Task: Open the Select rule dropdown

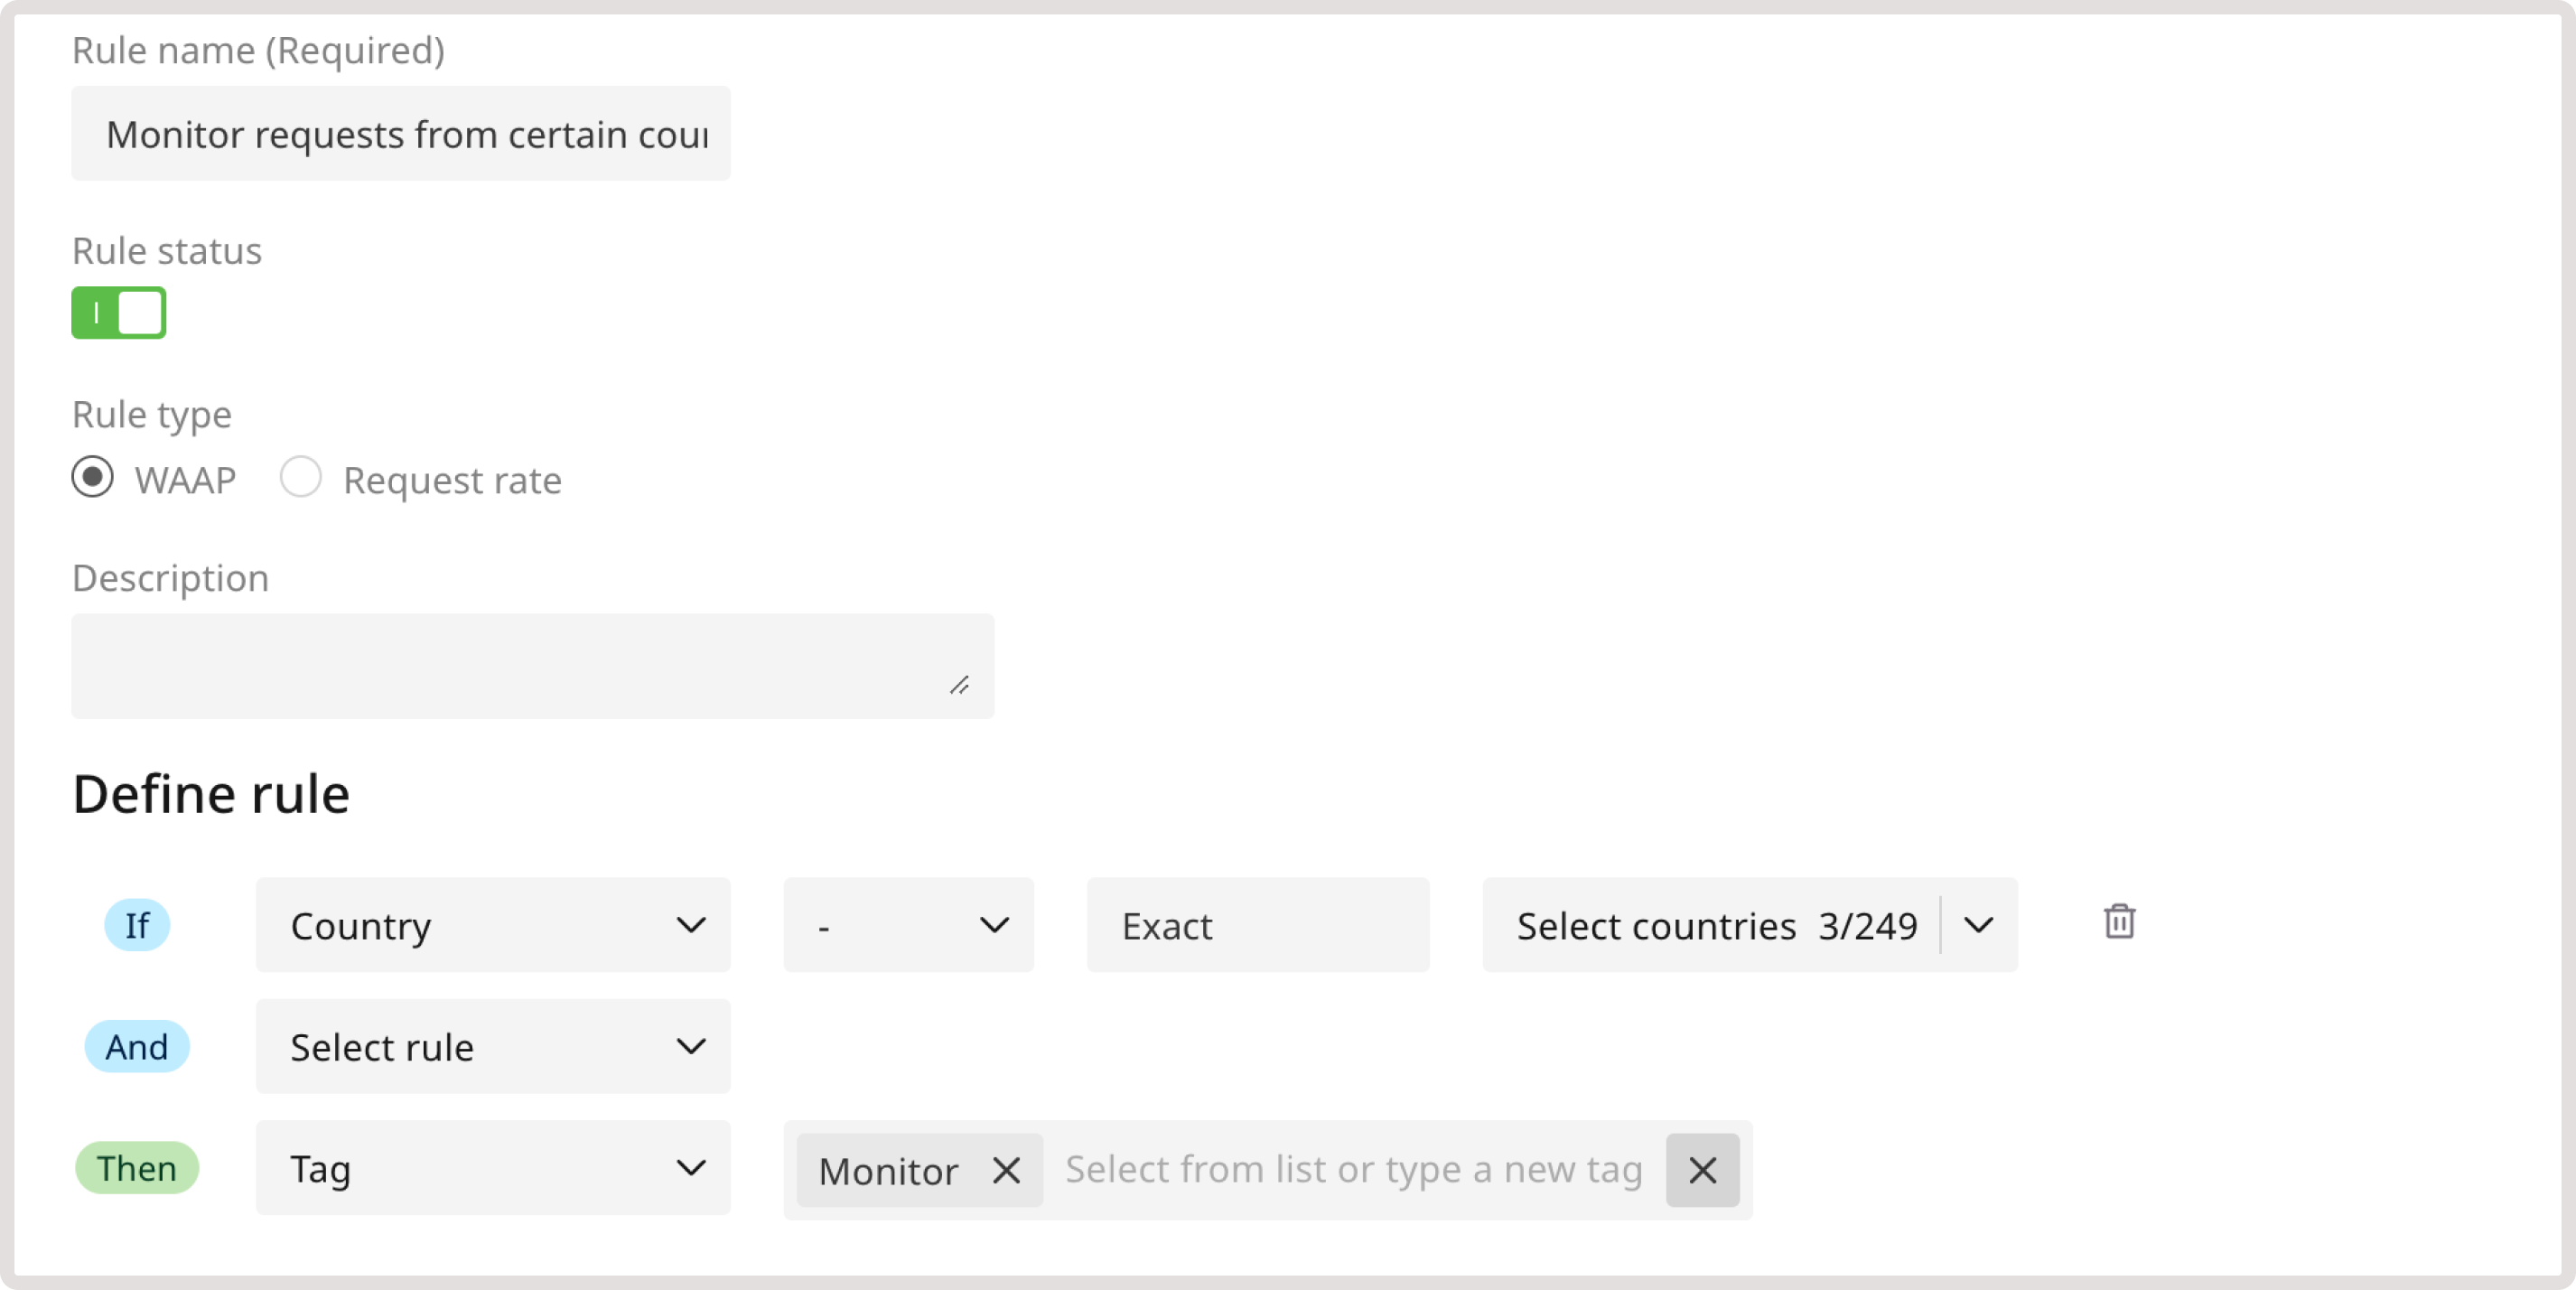Action: [x=493, y=1046]
